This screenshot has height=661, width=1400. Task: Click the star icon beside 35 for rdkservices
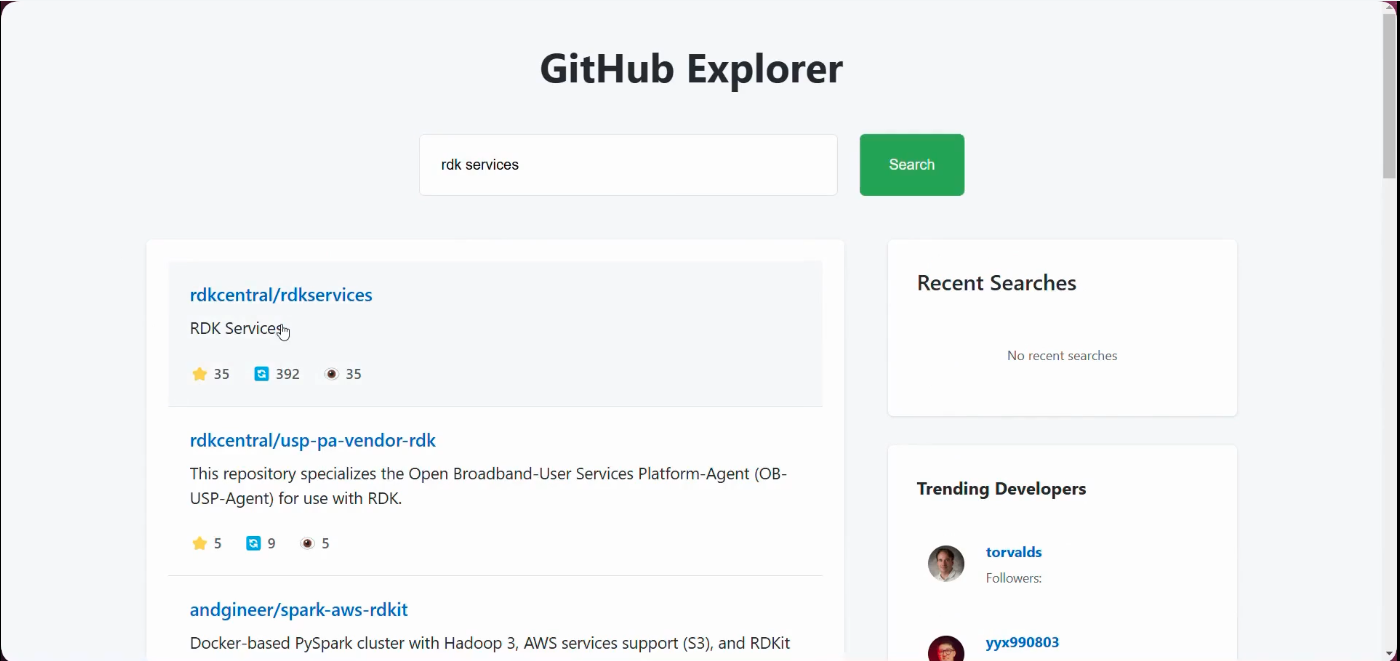coord(199,374)
